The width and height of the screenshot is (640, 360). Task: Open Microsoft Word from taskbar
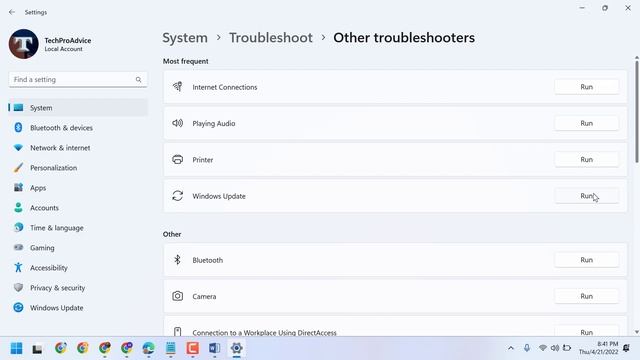pyautogui.click(x=214, y=348)
